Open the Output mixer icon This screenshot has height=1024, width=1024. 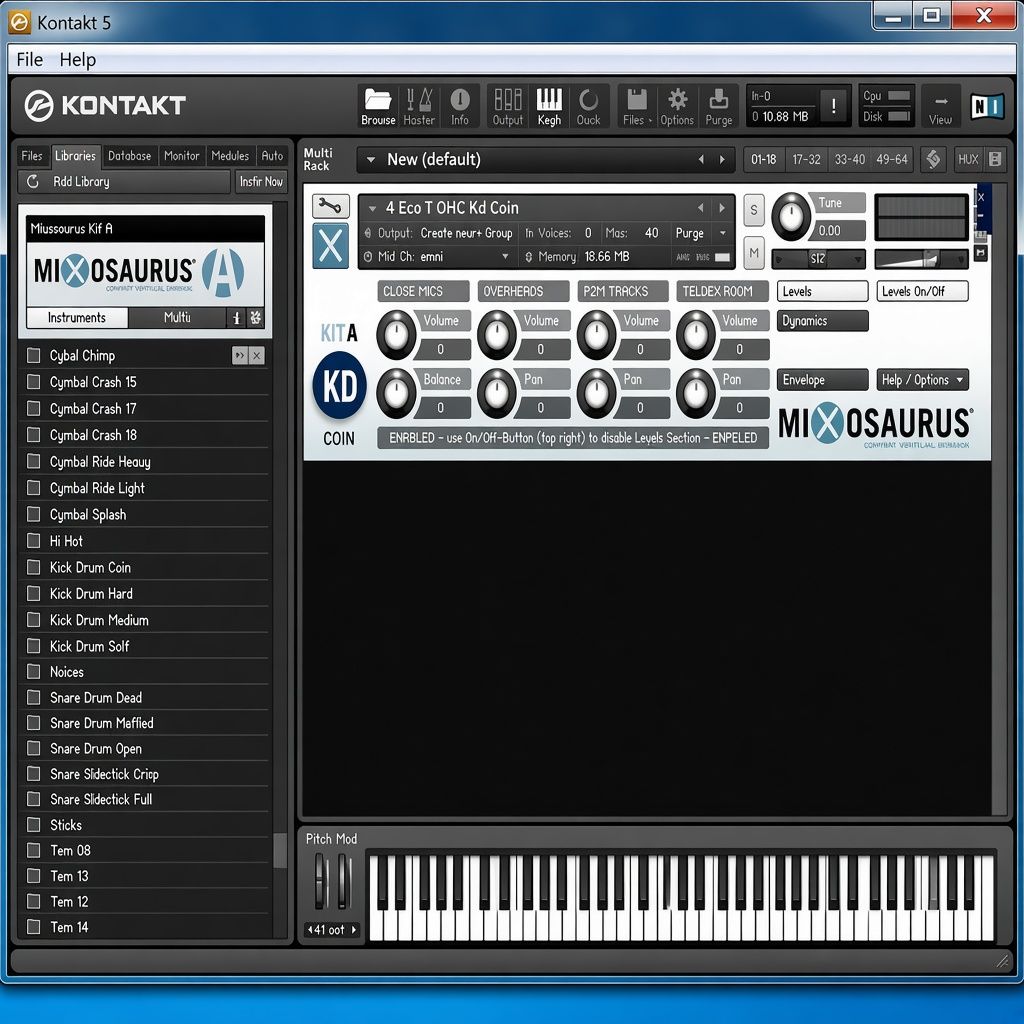click(x=507, y=99)
